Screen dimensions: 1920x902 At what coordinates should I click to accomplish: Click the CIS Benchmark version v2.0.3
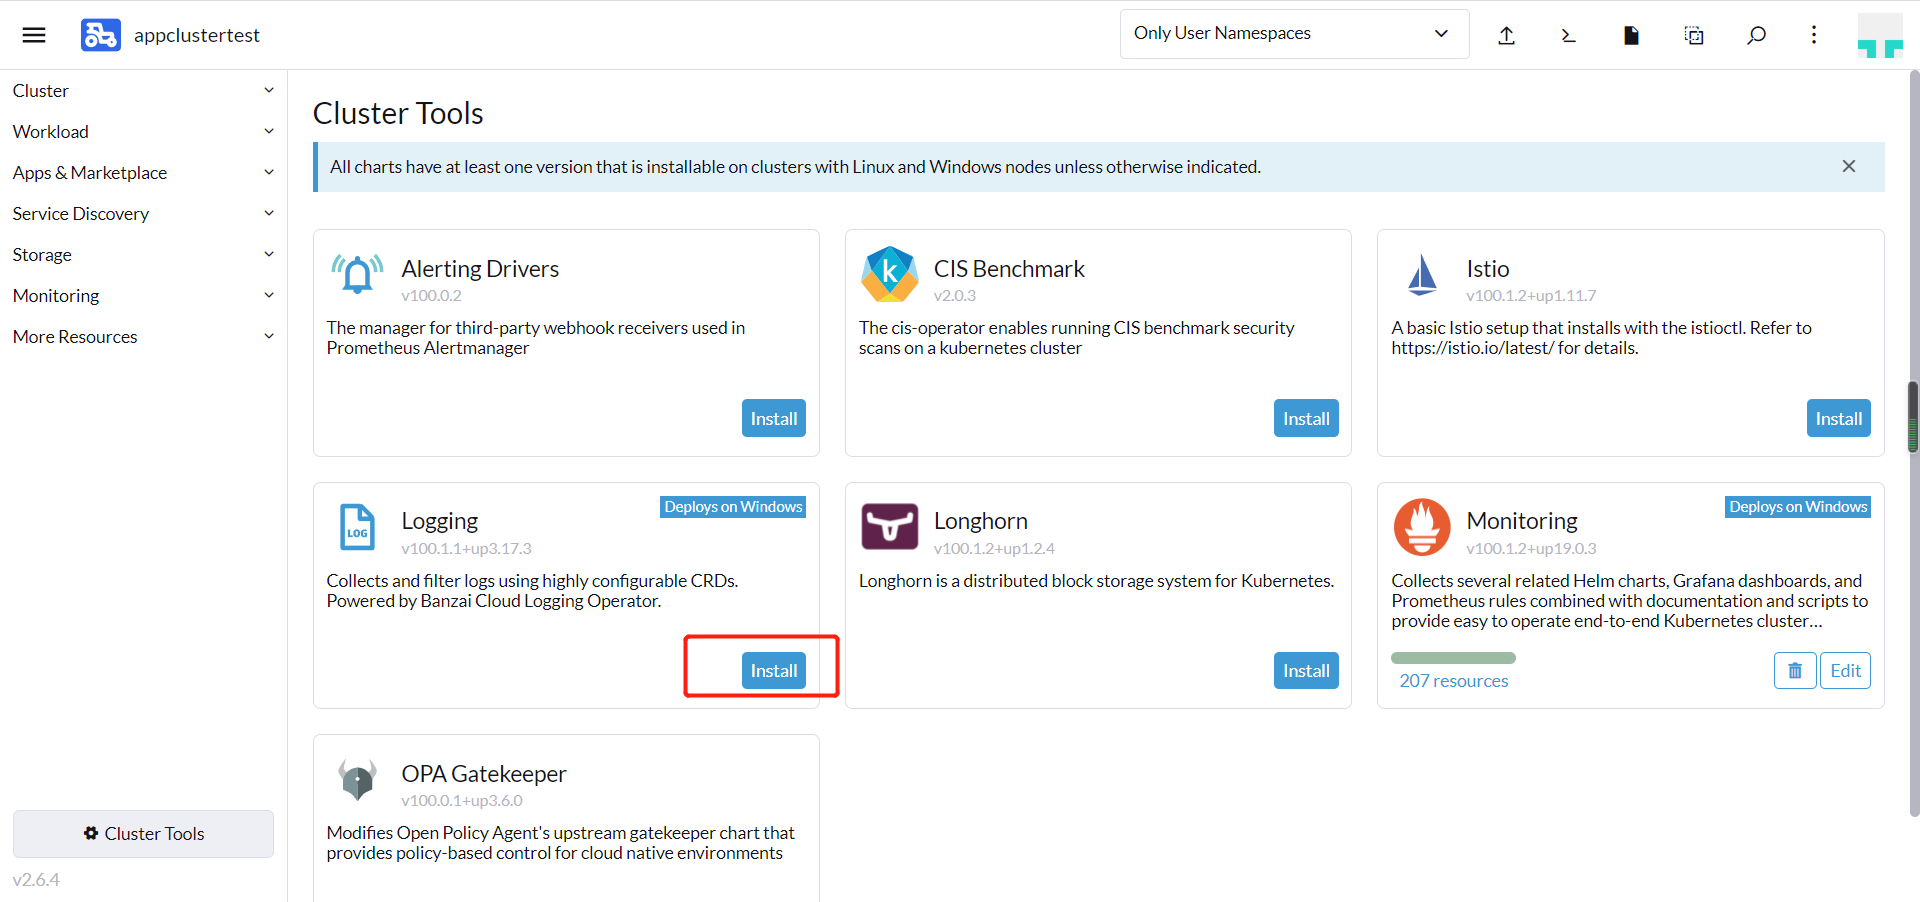(954, 295)
